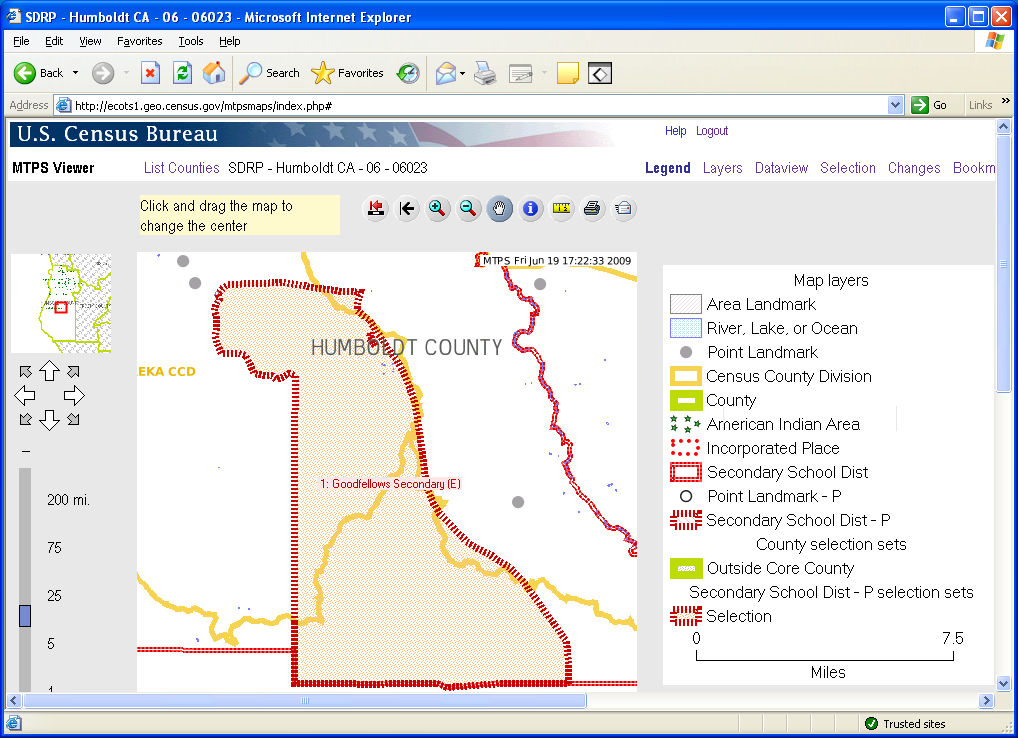Click the print map tool icon
Viewport: 1018px width, 738px height.
[x=592, y=208]
